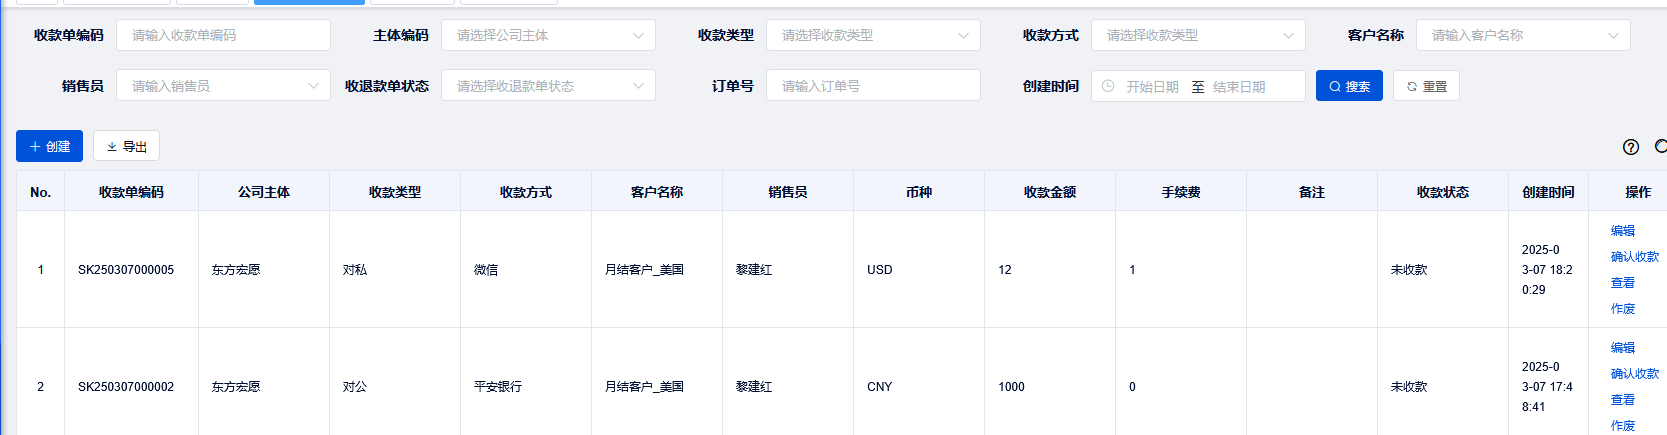Click the 创建 create button
This screenshot has width=1667, height=435.
tap(49, 146)
